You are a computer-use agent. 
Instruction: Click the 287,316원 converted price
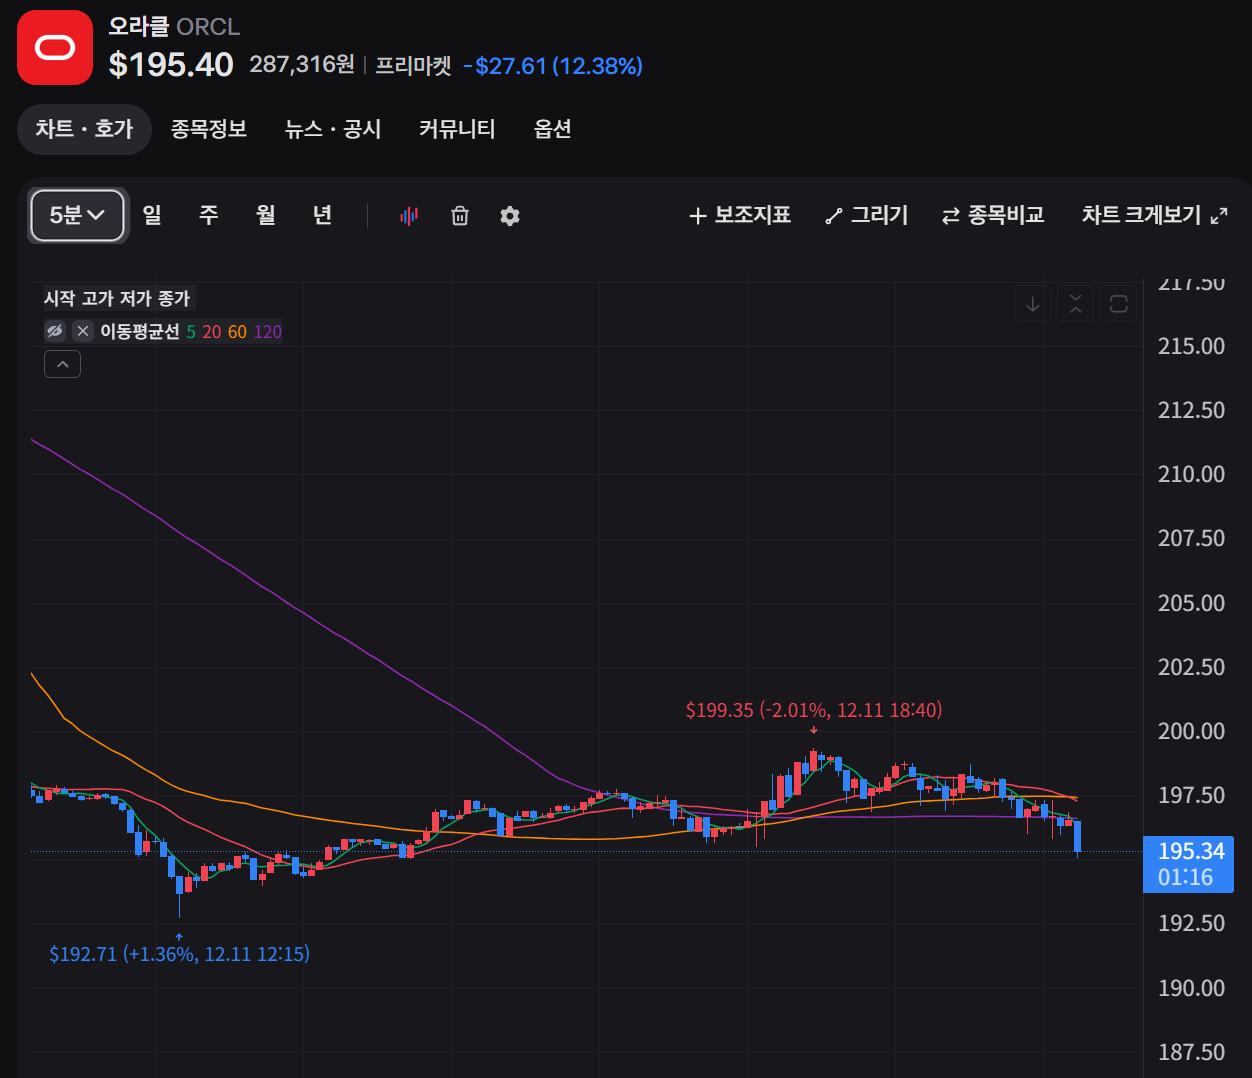tap(302, 65)
